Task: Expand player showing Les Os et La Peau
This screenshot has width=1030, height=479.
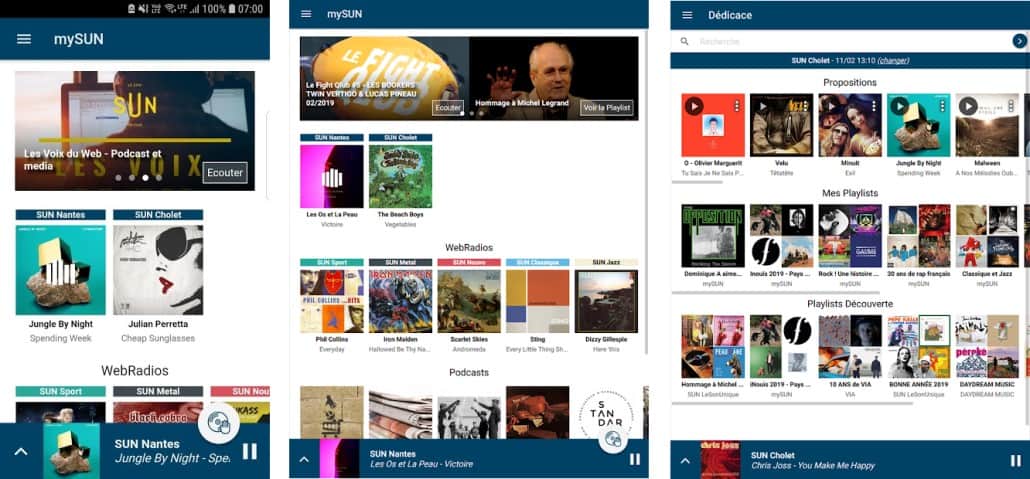Action: (304, 459)
